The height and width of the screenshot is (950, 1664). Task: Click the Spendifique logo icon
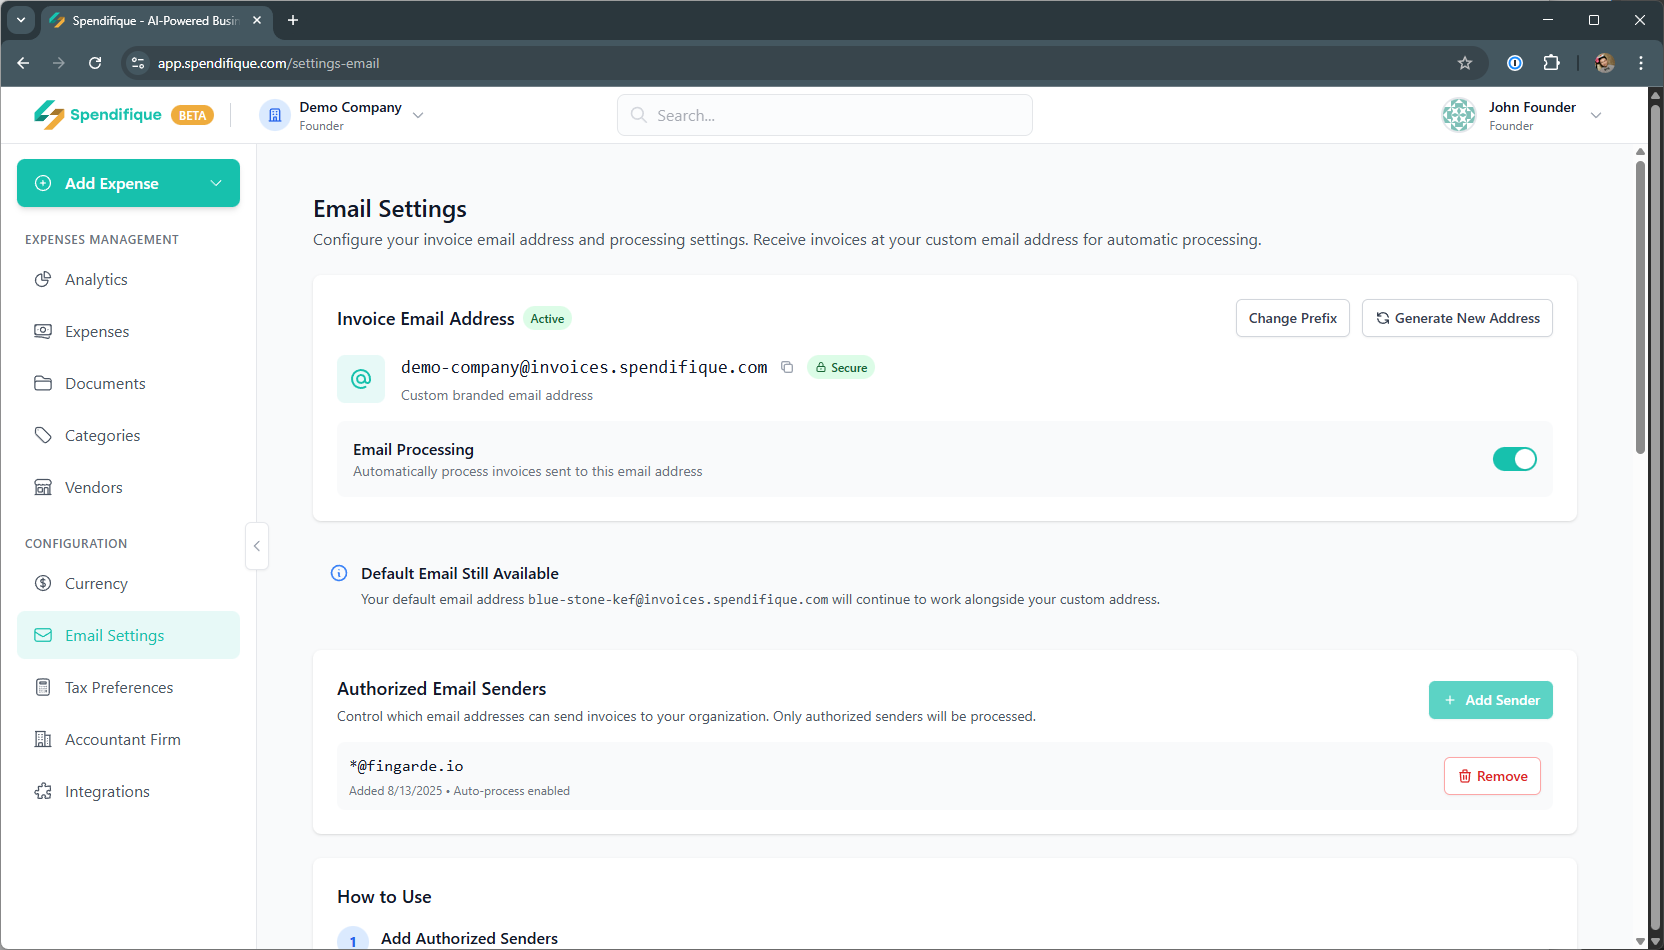[x=48, y=115]
